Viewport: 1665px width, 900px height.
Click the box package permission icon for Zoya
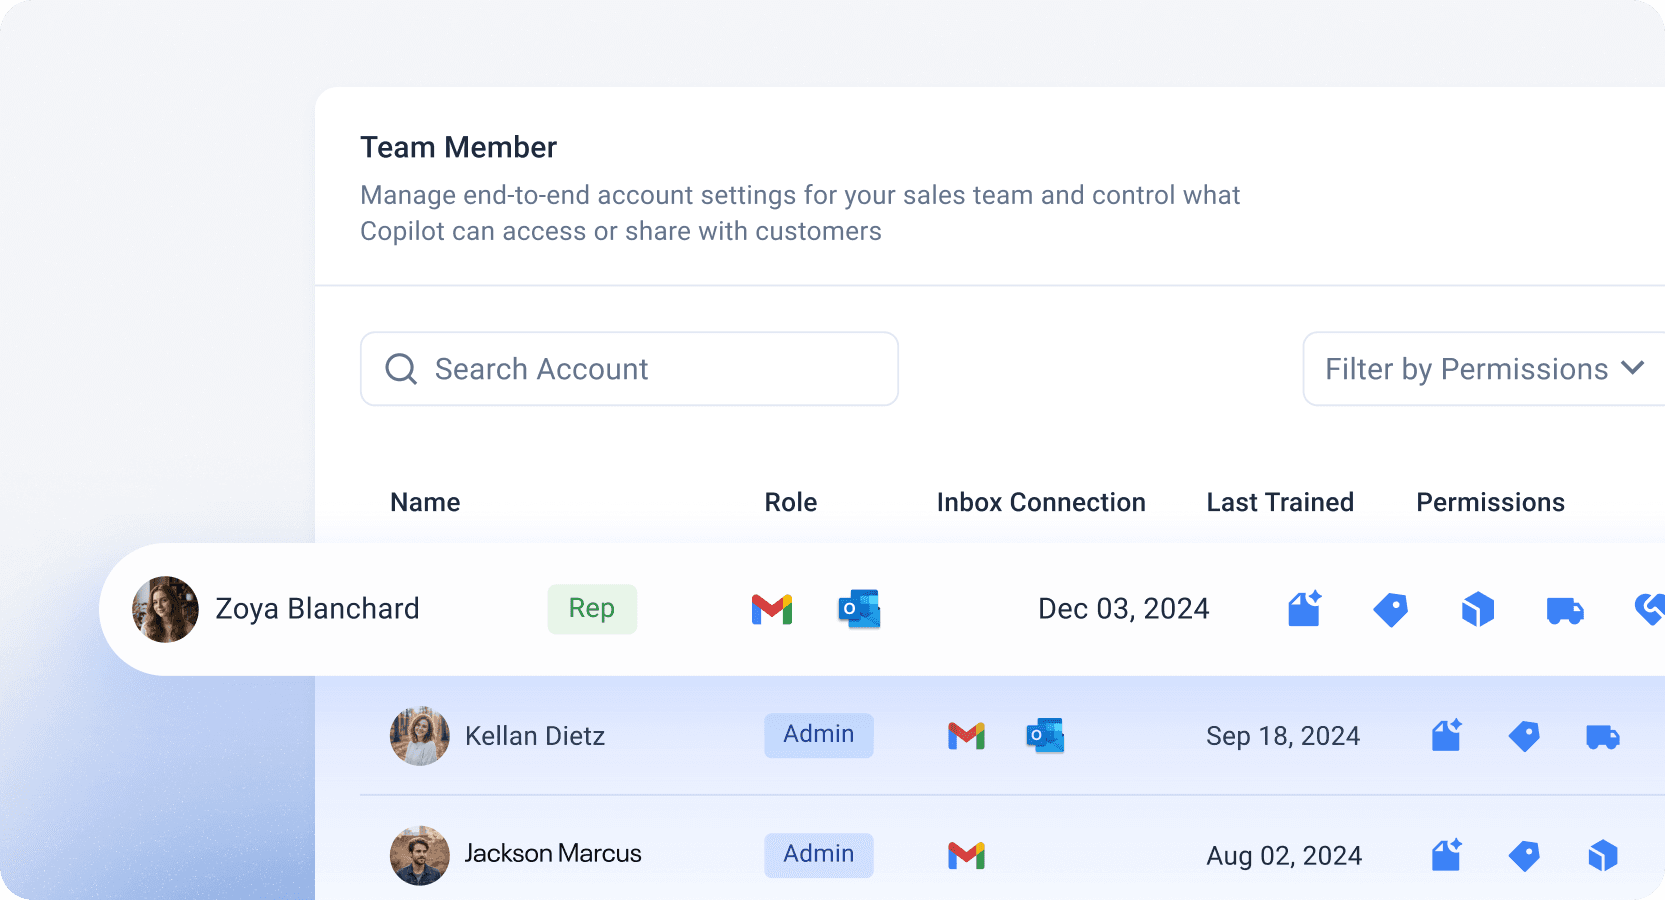[x=1478, y=609]
